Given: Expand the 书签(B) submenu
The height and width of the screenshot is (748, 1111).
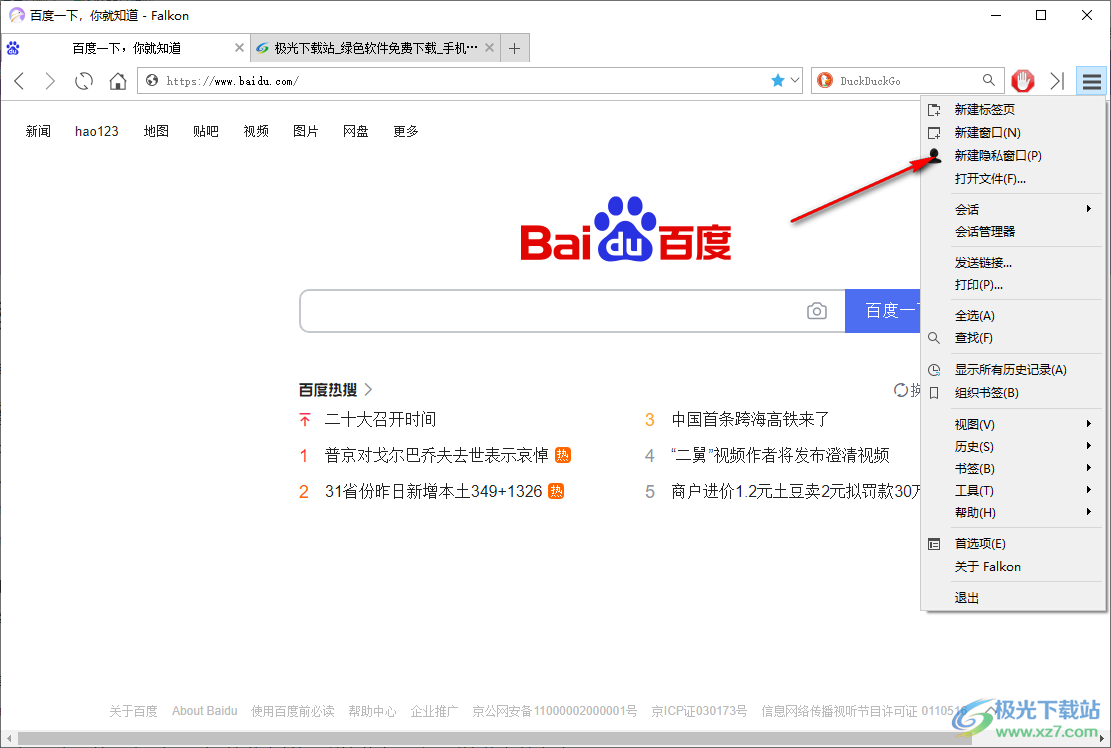Looking at the screenshot, I should [x=1013, y=468].
